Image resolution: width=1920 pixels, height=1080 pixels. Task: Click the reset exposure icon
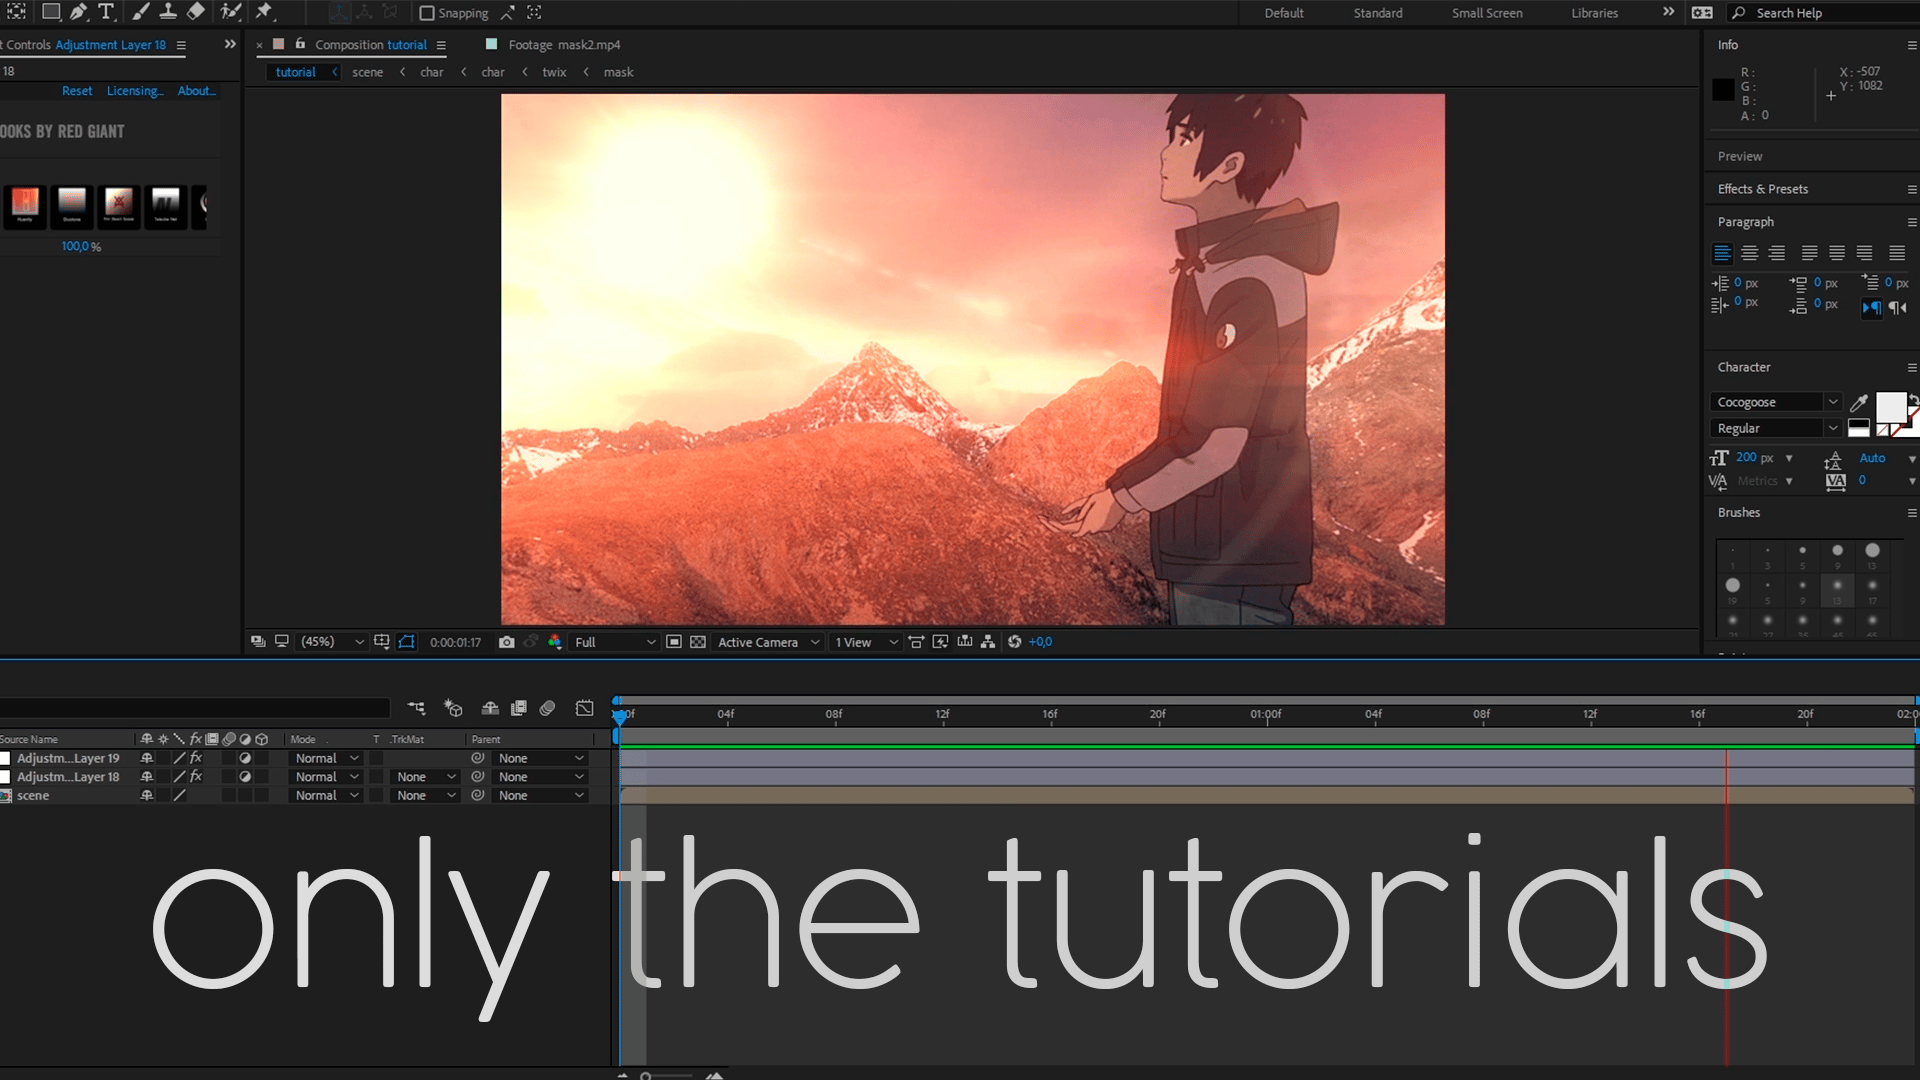[1014, 642]
